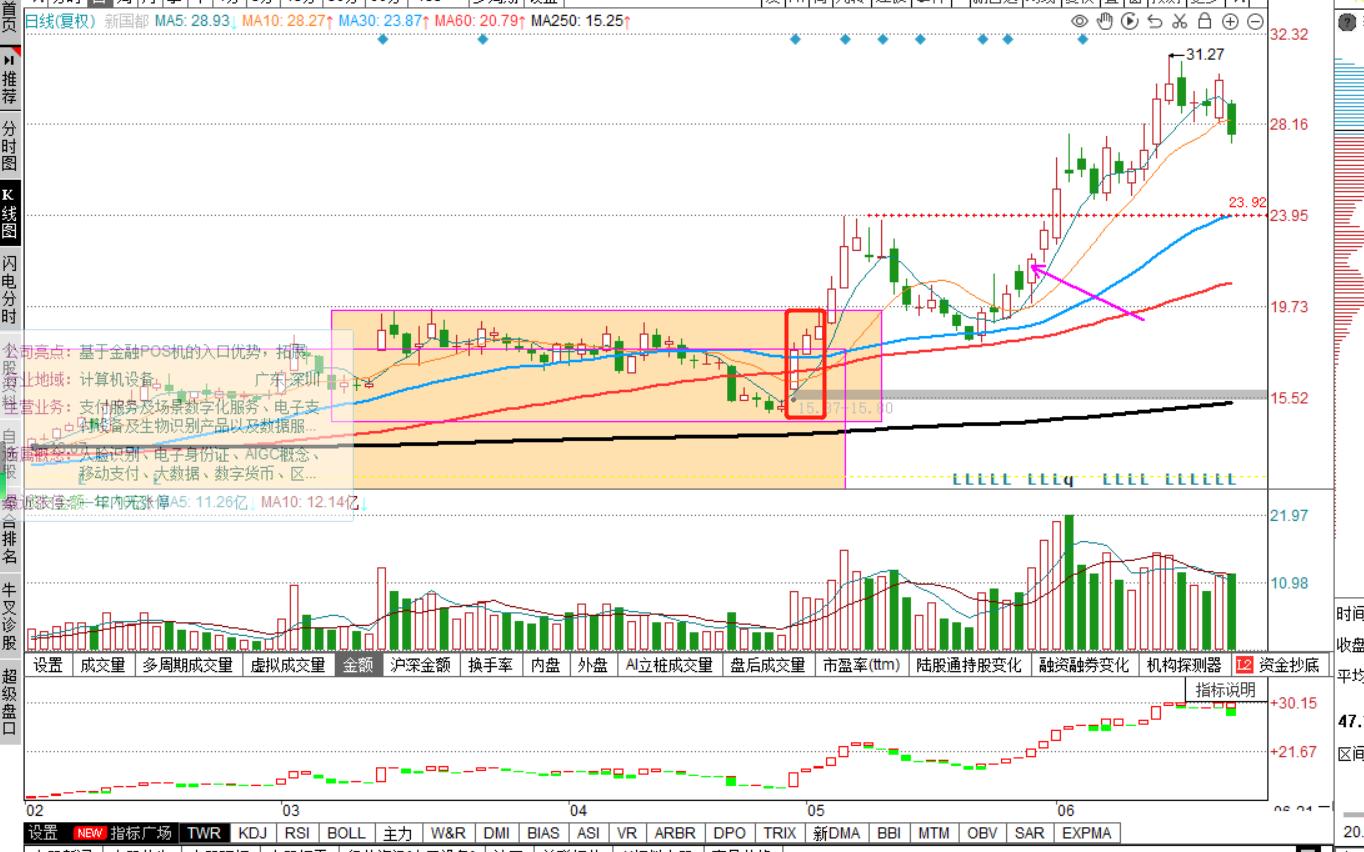Click the first blue diamond event marker

pos(382,40)
